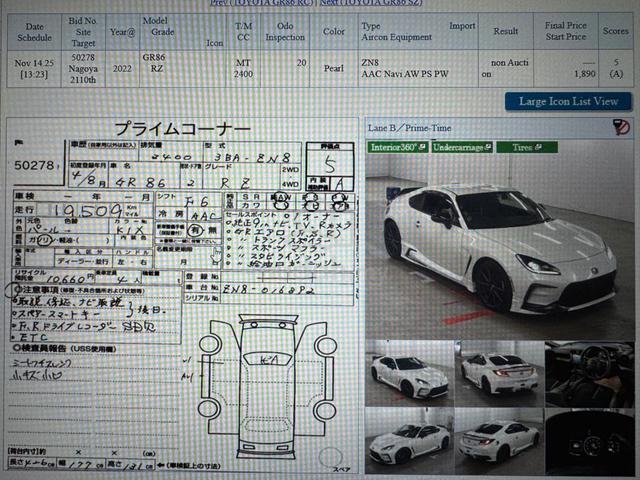Select the '2022' year cell
The width and height of the screenshot is (640, 480).
[122, 69]
